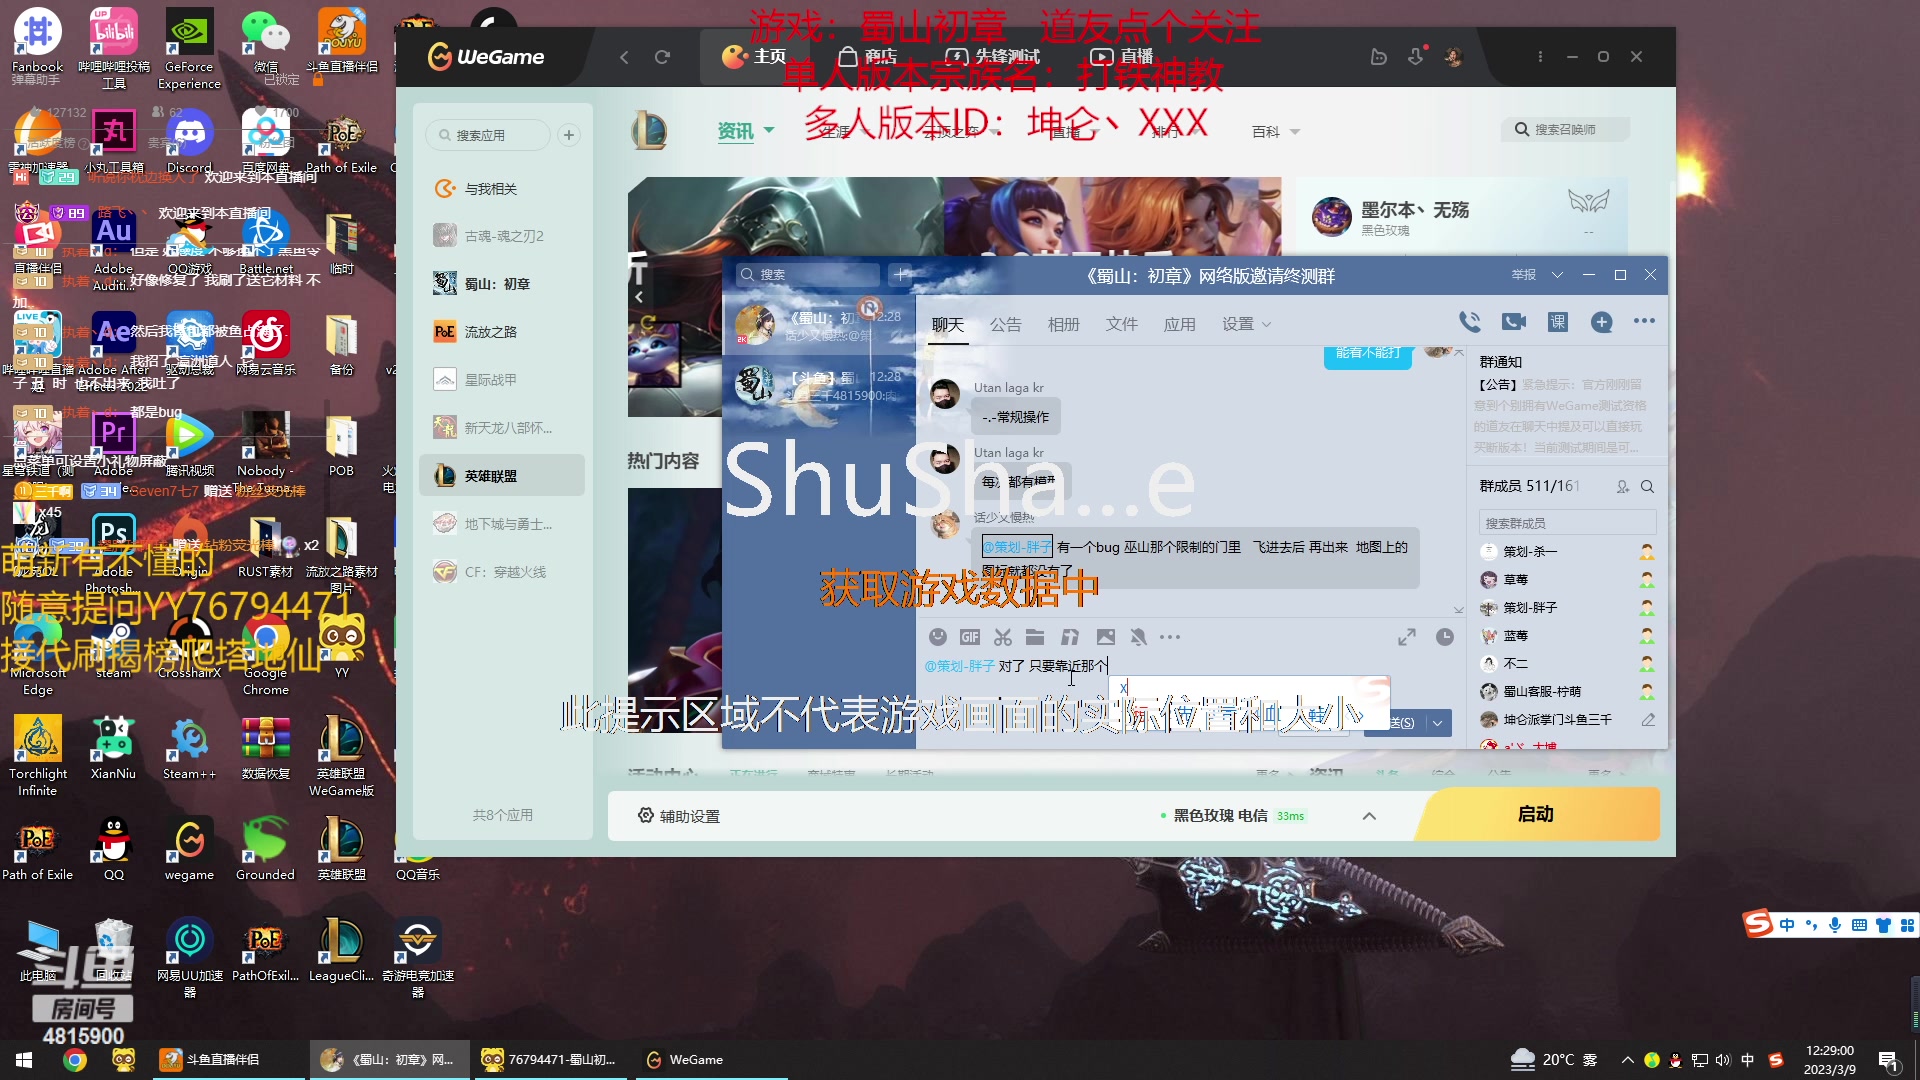1920x1080 pixels.
Task: Click the WeGame download icon in the title bar
Action: [1415, 57]
